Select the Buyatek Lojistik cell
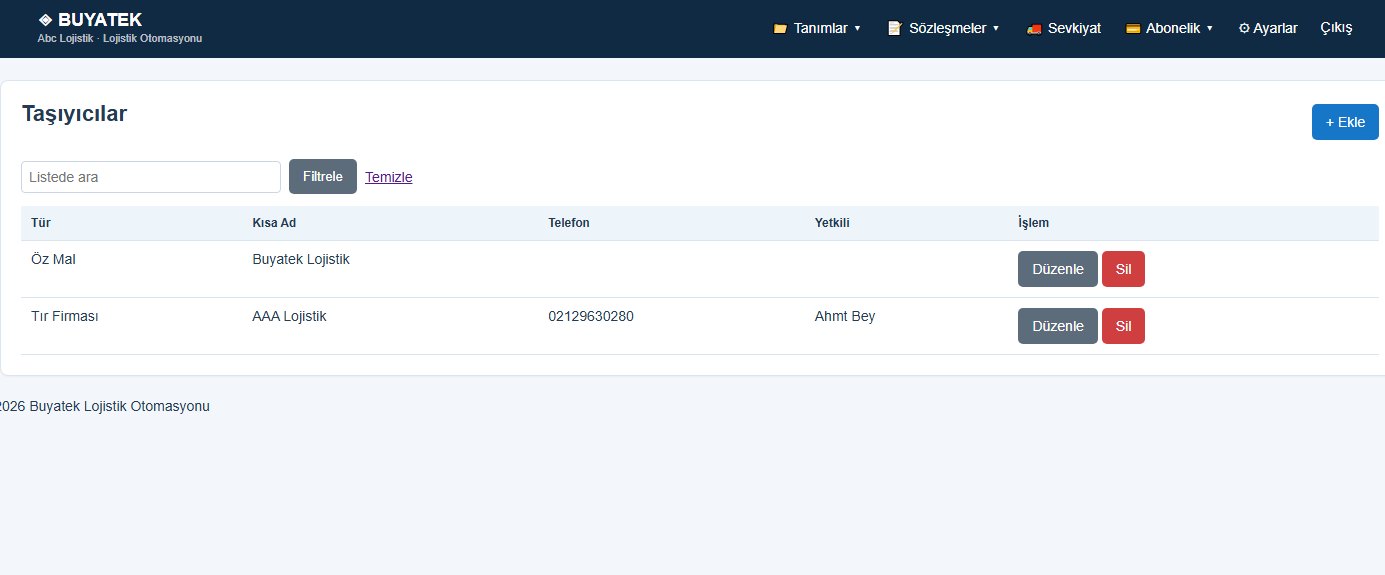1385x575 pixels. (301, 259)
